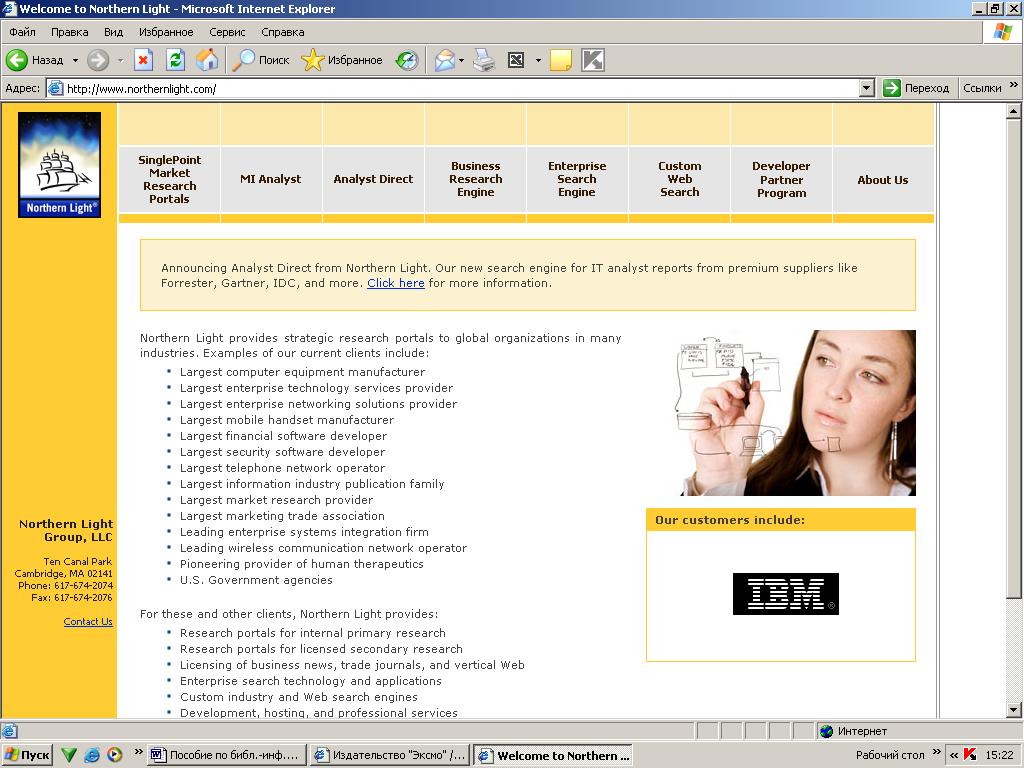Image resolution: width=1024 pixels, height=768 pixels.
Task: Open the Mail button dropdown arrow
Action: coord(461,60)
